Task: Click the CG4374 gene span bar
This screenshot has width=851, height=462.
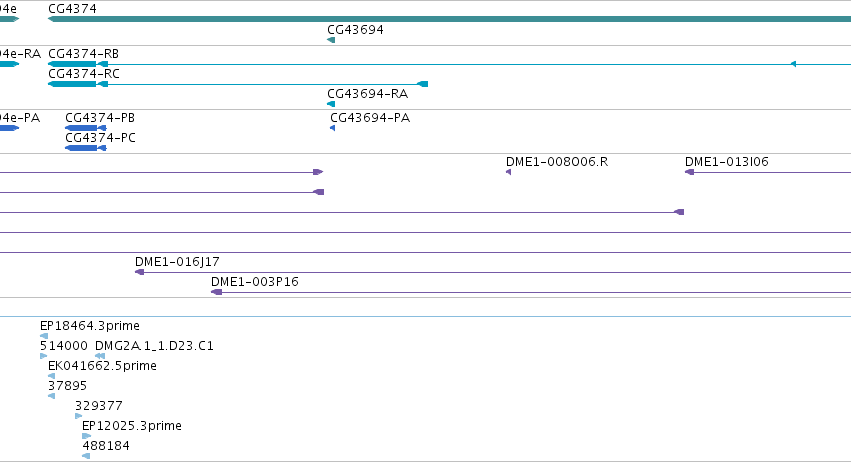Action: point(449,19)
